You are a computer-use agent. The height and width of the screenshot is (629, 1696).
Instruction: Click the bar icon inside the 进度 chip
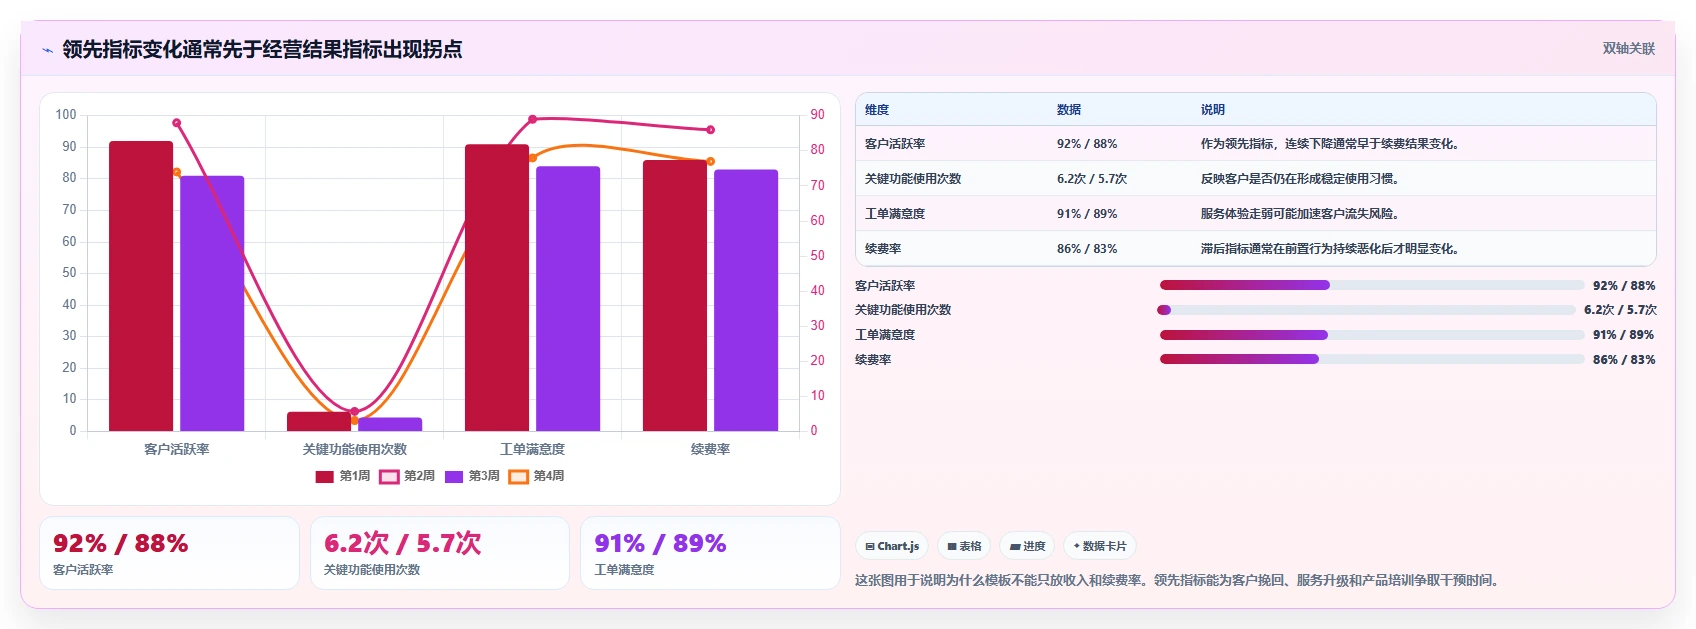point(1015,547)
